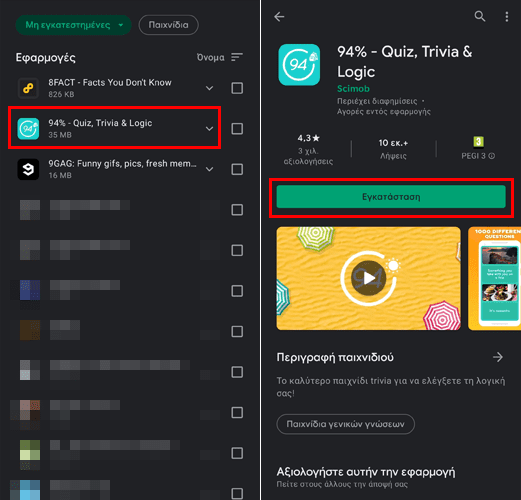Viewport: 521px width, 500px height.
Task: Tap the 94% - Quiz, Trivia & Logic list title
Action: 100,123
